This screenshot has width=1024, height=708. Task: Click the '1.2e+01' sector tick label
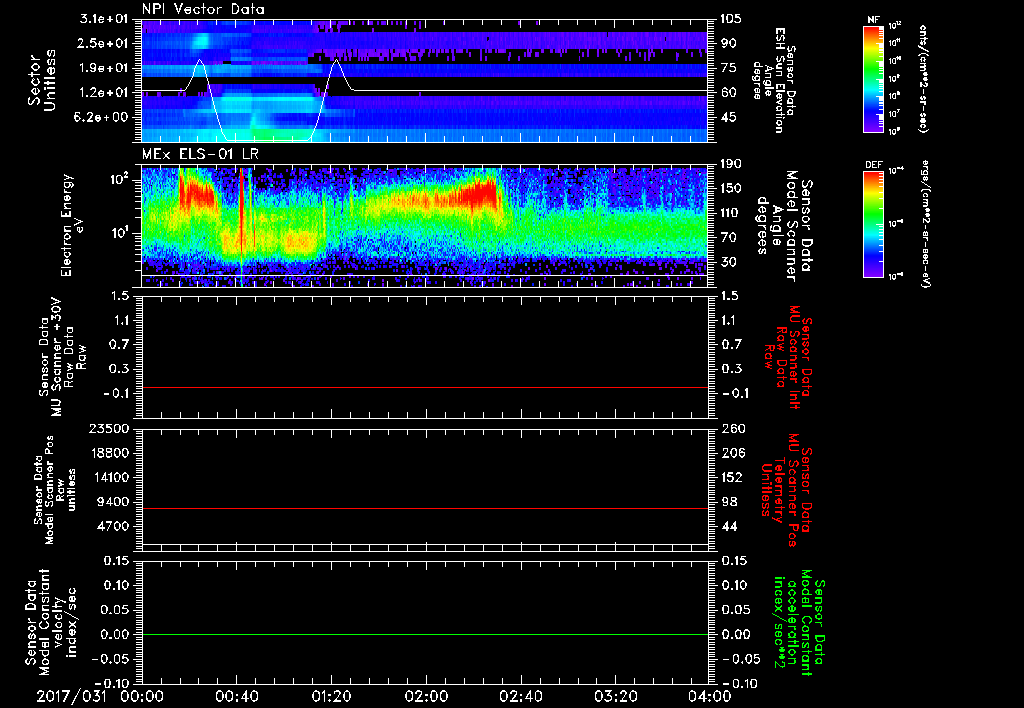click(x=104, y=92)
